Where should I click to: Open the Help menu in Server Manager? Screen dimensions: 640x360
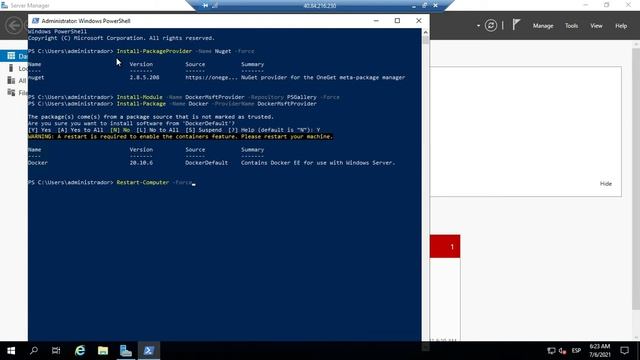[621, 26]
